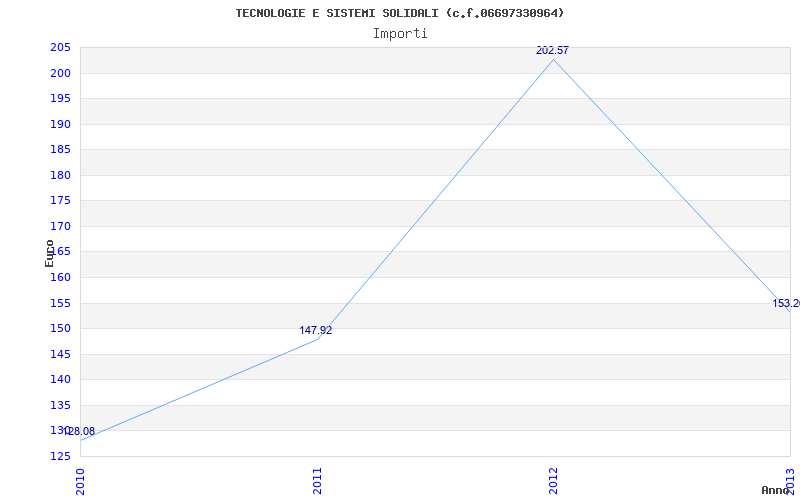Screen dimensions: 800x500
Task: Click the 190 y-axis value
Action: click(60, 124)
